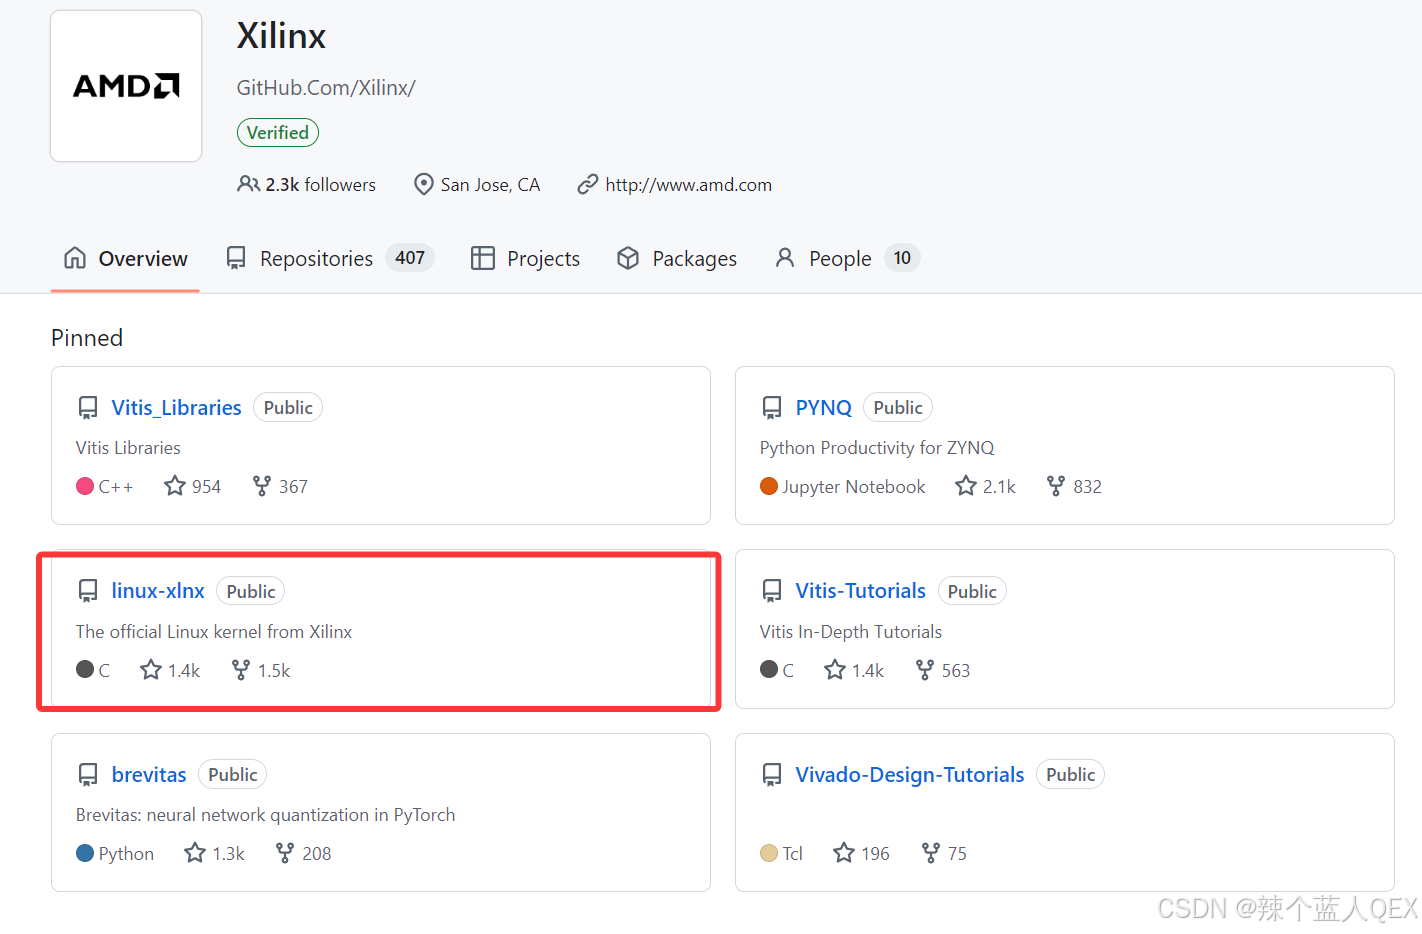Click the repo icon beside brevitas
The width and height of the screenshot is (1422, 934).
pyautogui.click(x=88, y=775)
